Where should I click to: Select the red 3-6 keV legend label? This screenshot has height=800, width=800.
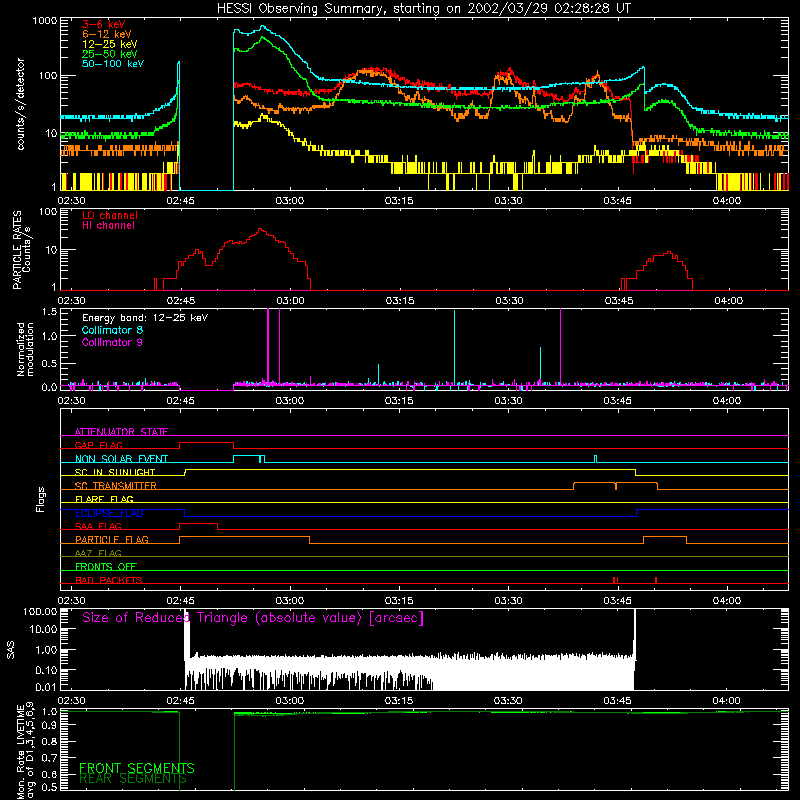point(104,24)
